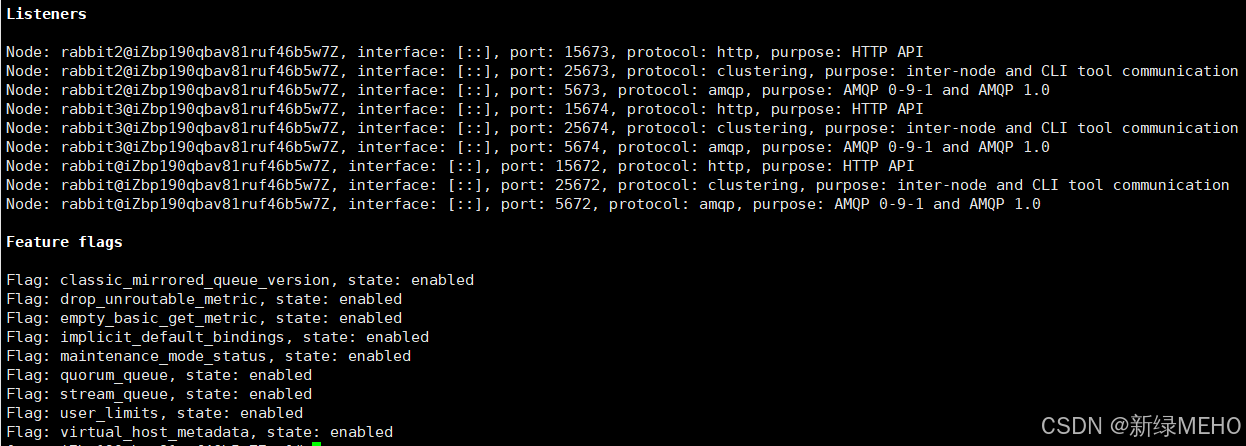Click port 25674 on rabbit3 clustering line
This screenshot has height=446, width=1246.
[x=587, y=128]
